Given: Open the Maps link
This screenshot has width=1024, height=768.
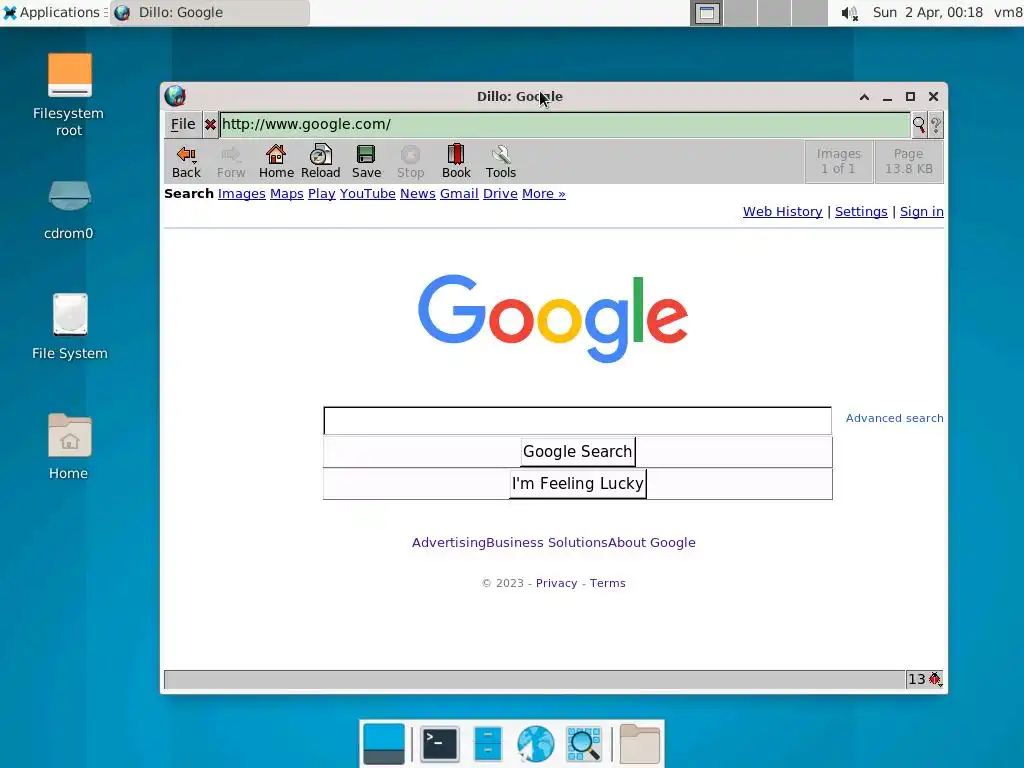Looking at the screenshot, I should point(287,193).
